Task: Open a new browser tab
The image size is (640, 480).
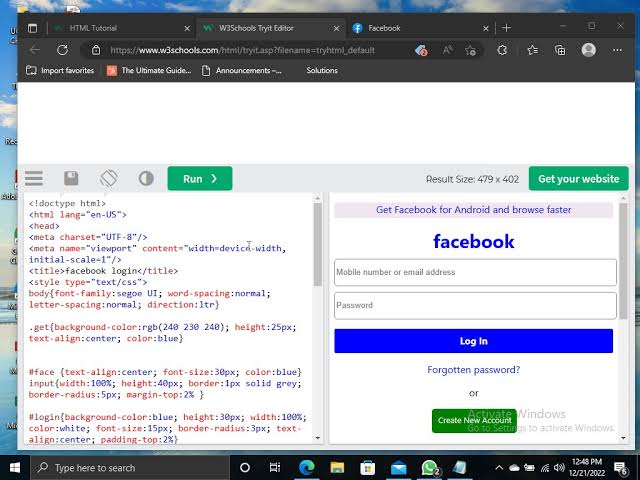Action: 507,28
